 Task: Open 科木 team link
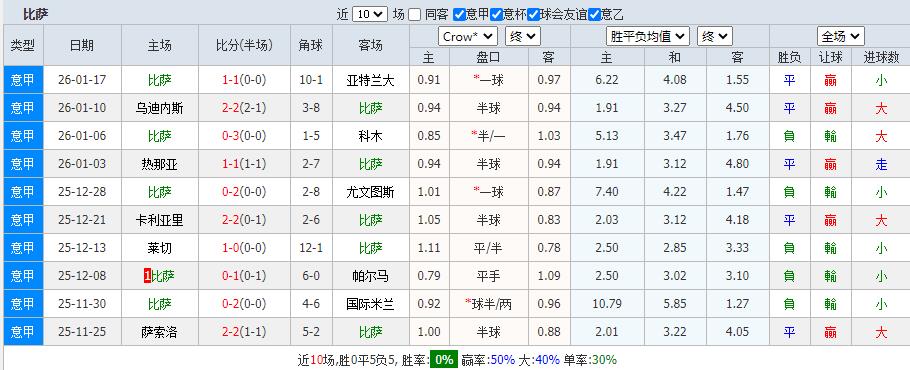(x=370, y=136)
